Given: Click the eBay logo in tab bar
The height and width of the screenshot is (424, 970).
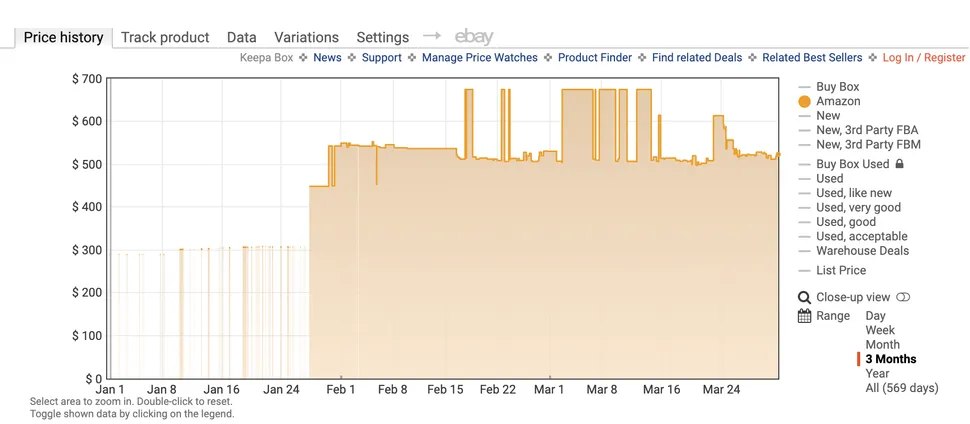Looking at the screenshot, I should tap(474, 37).
